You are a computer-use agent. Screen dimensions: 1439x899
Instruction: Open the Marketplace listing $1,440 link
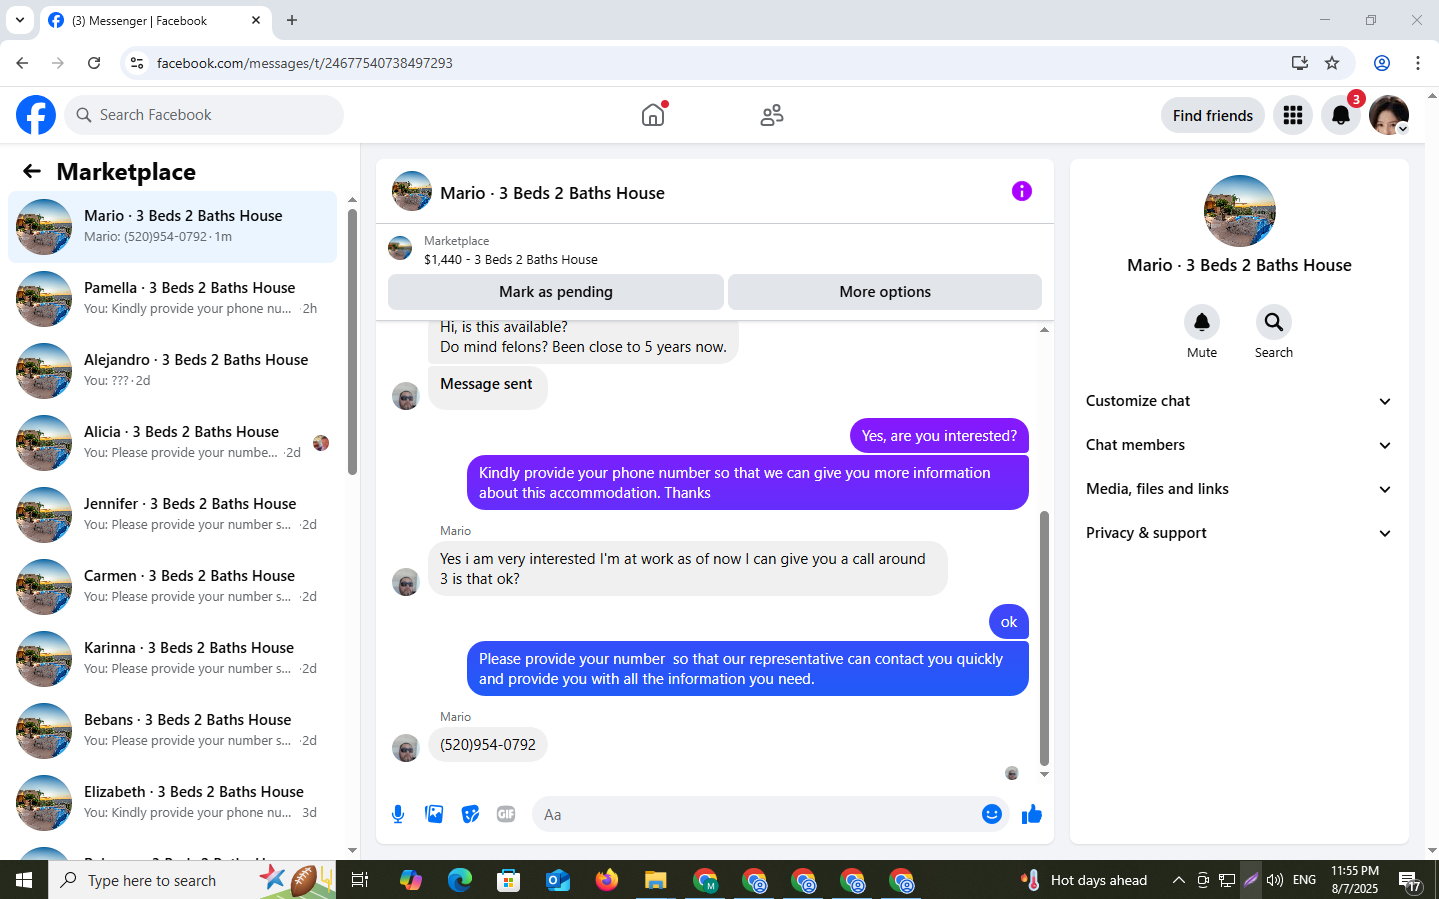tap(510, 259)
